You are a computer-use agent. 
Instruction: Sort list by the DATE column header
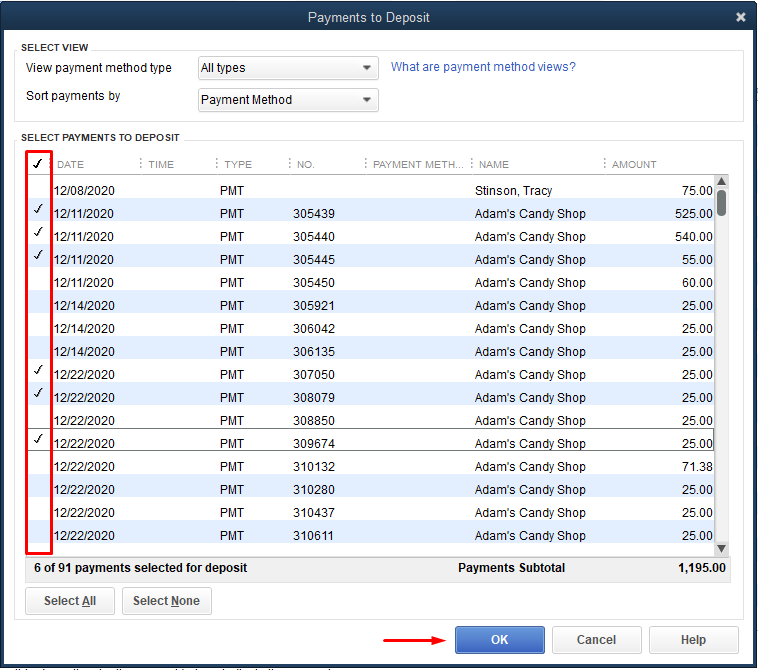(71, 165)
